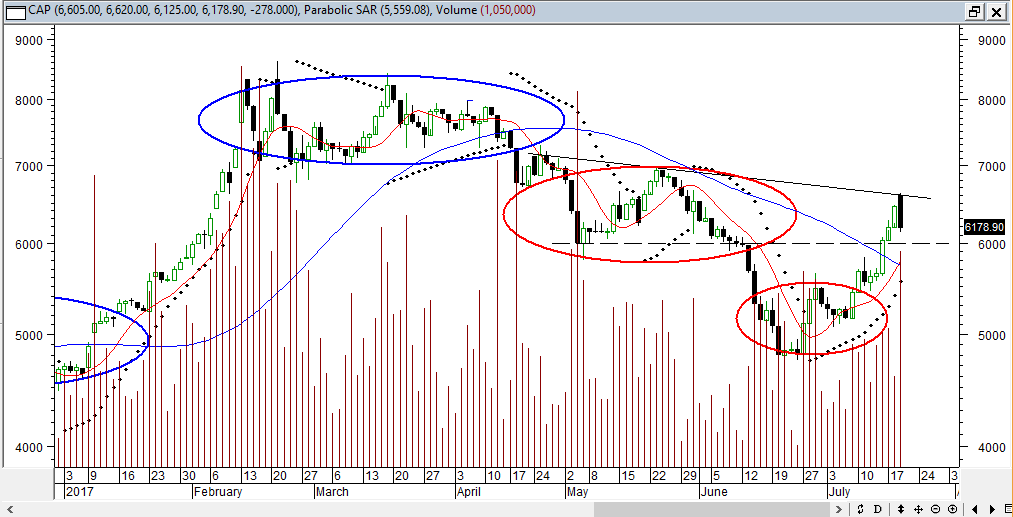
Task: Click the 'February' month label on time axis
Action: coord(218,492)
